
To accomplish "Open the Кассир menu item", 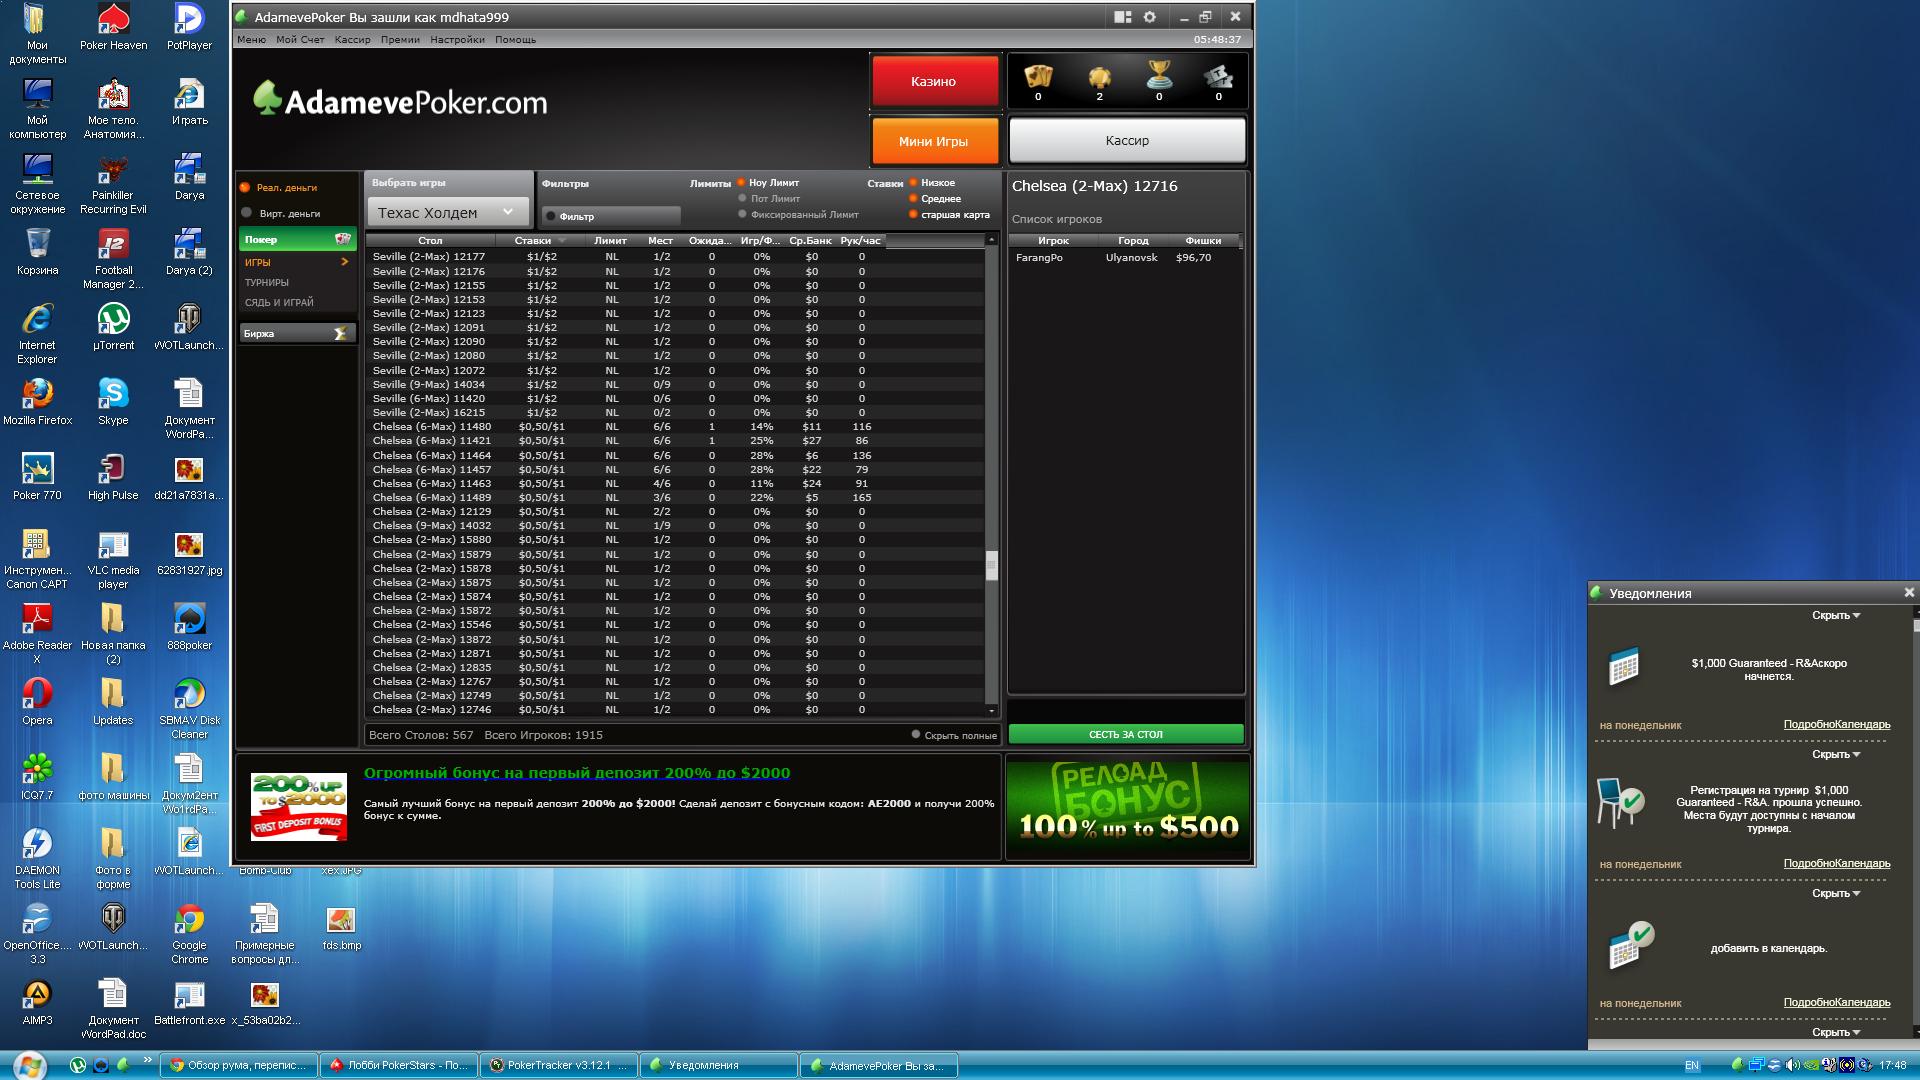I will pos(353,40).
